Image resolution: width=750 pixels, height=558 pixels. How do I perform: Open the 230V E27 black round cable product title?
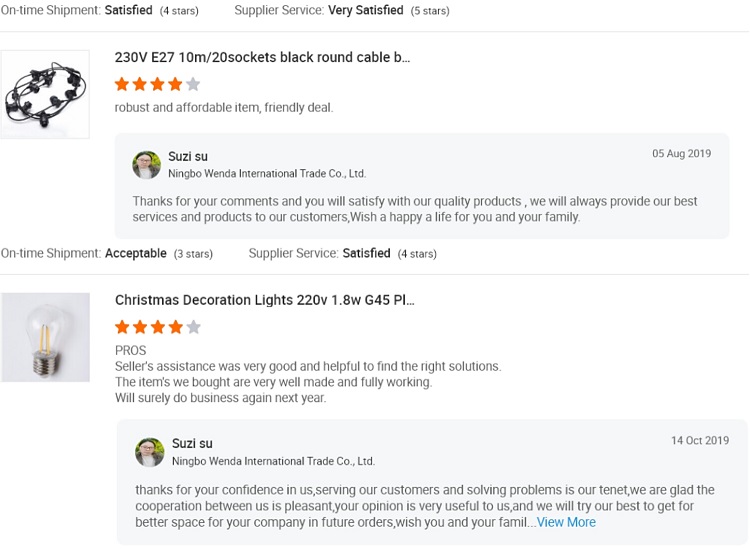262,57
